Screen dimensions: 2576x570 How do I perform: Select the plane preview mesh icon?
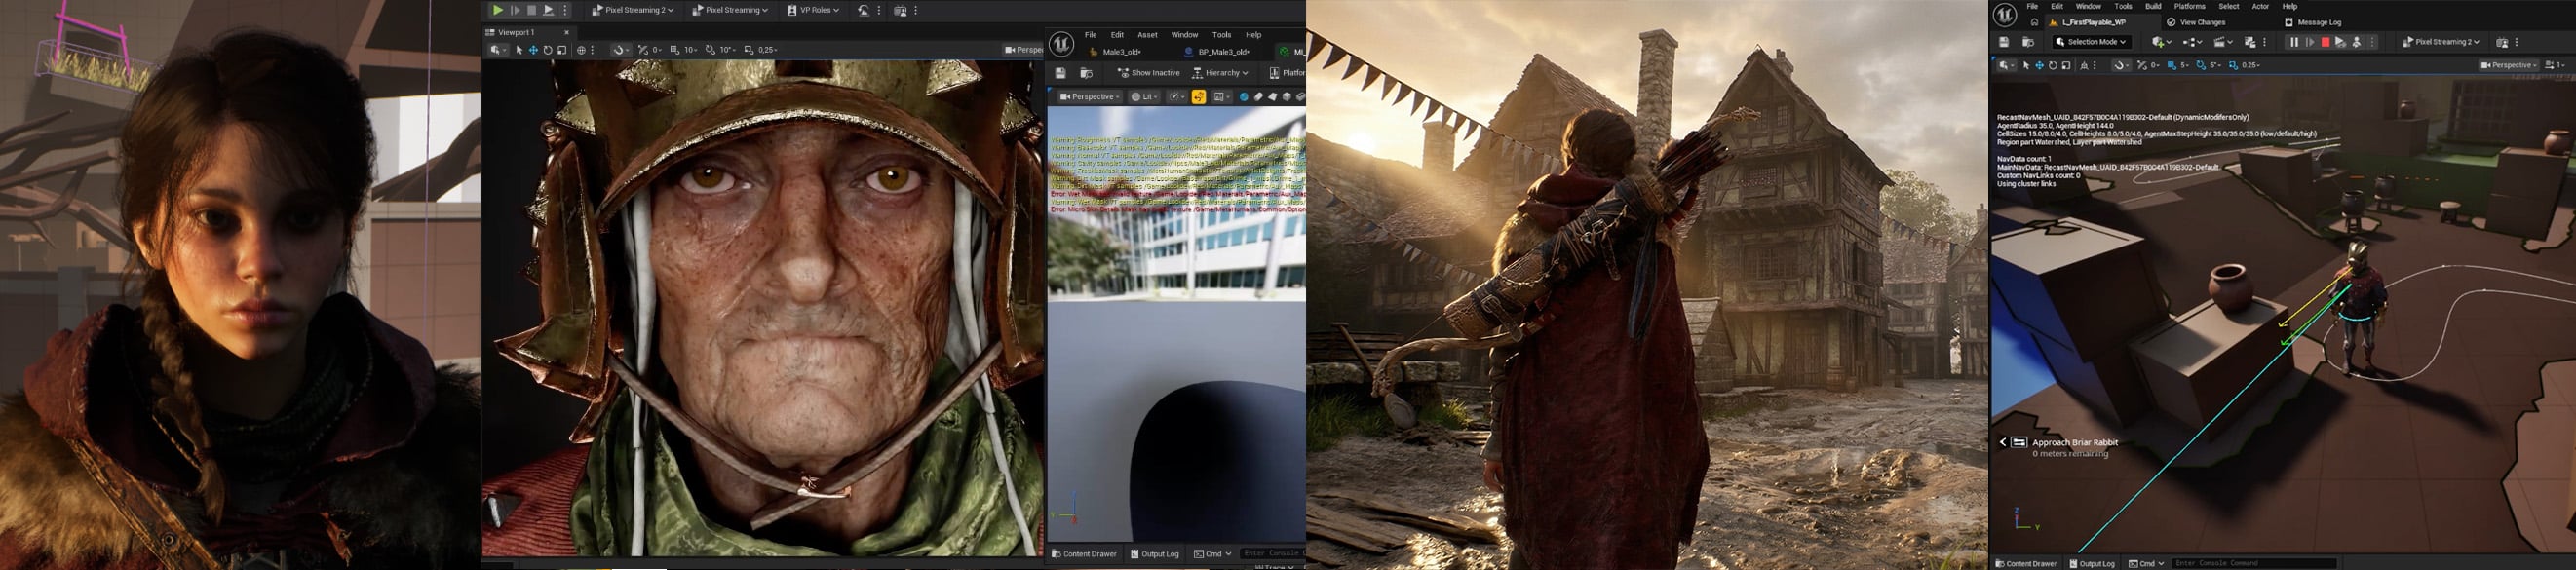coord(1273,97)
